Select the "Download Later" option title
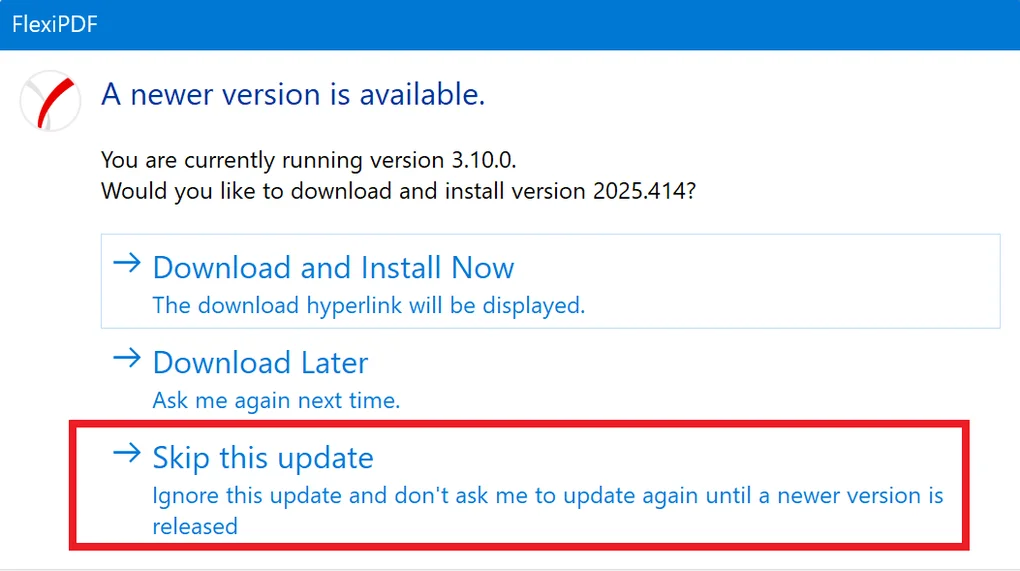1020x571 pixels. [x=260, y=363]
